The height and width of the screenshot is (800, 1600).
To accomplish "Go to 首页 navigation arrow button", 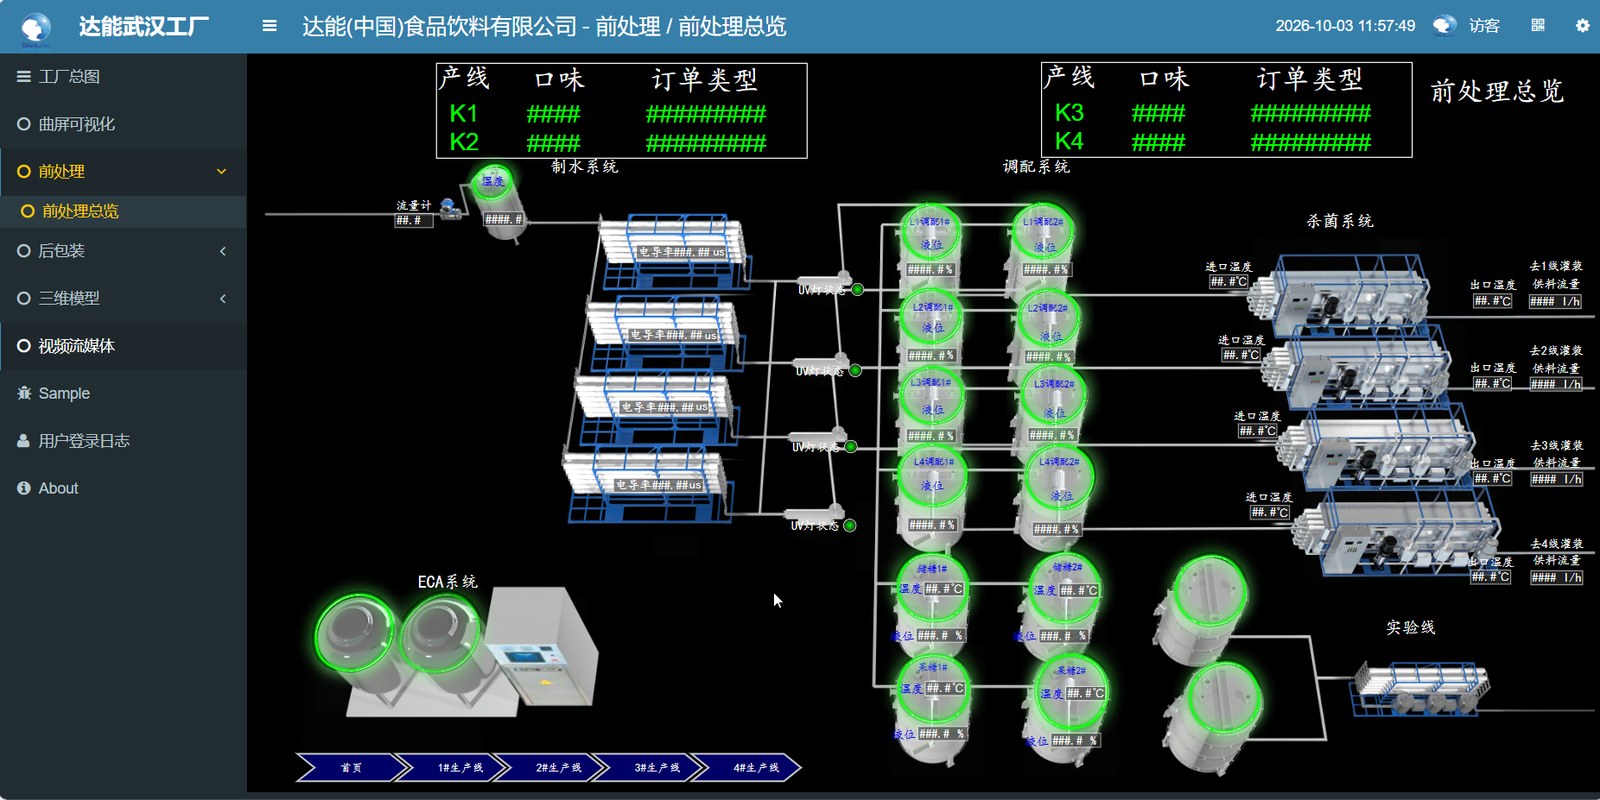I will tap(352, 767).
